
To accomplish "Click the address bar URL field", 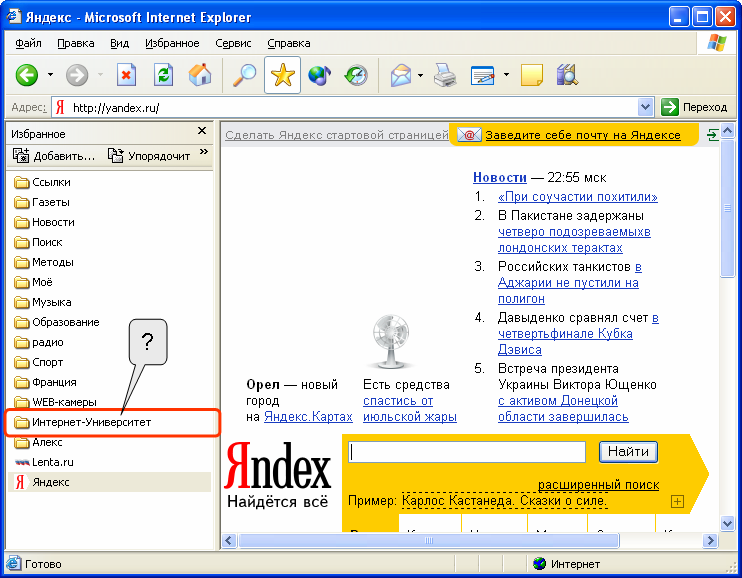I will coord(353,107).
